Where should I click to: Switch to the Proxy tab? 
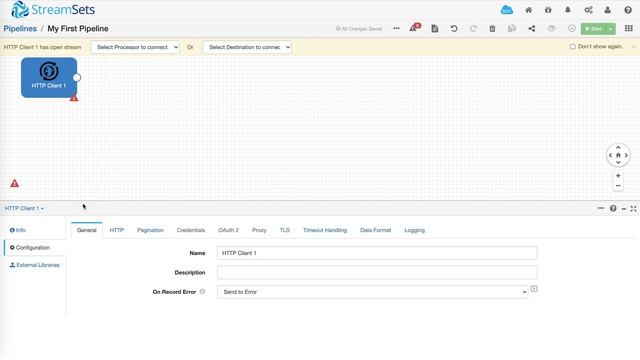click(259, 230)
